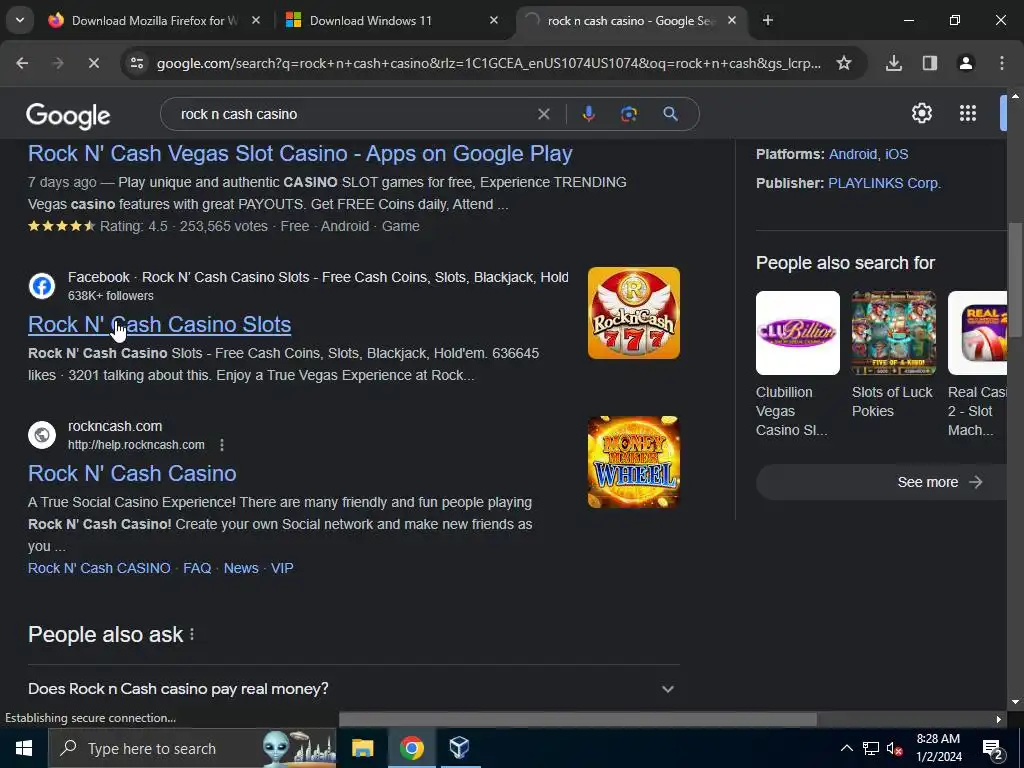Viewport: 1024px width, 768px height.
Task: Open People also ask options menu
Action: click(x=192, y=634)
